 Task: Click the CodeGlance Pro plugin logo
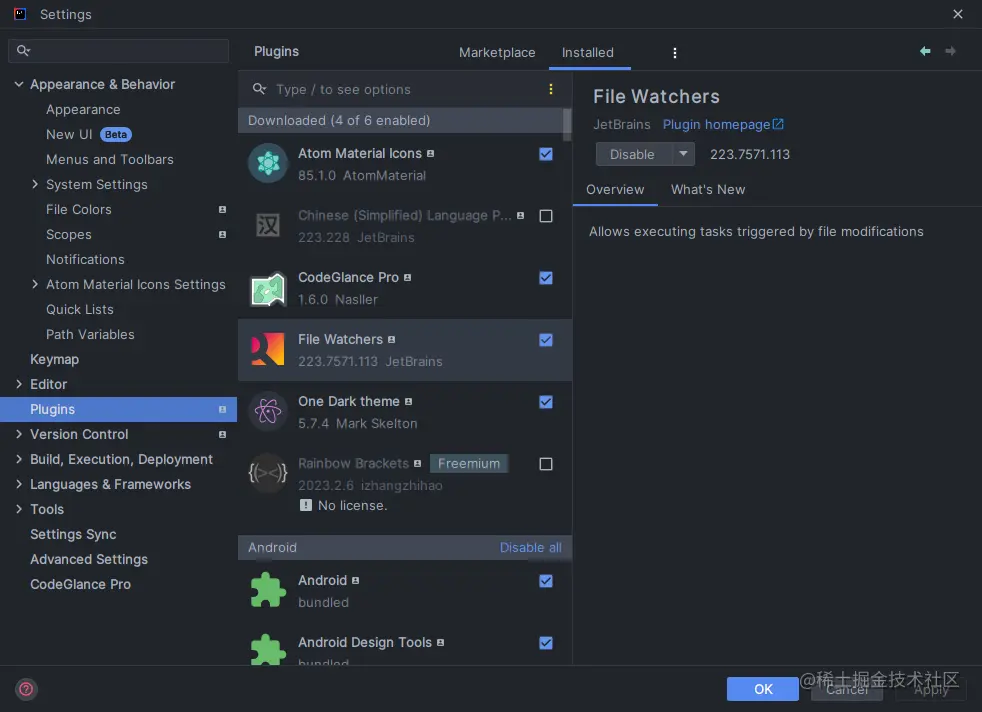pyautogui.click(x=268, y=289)
